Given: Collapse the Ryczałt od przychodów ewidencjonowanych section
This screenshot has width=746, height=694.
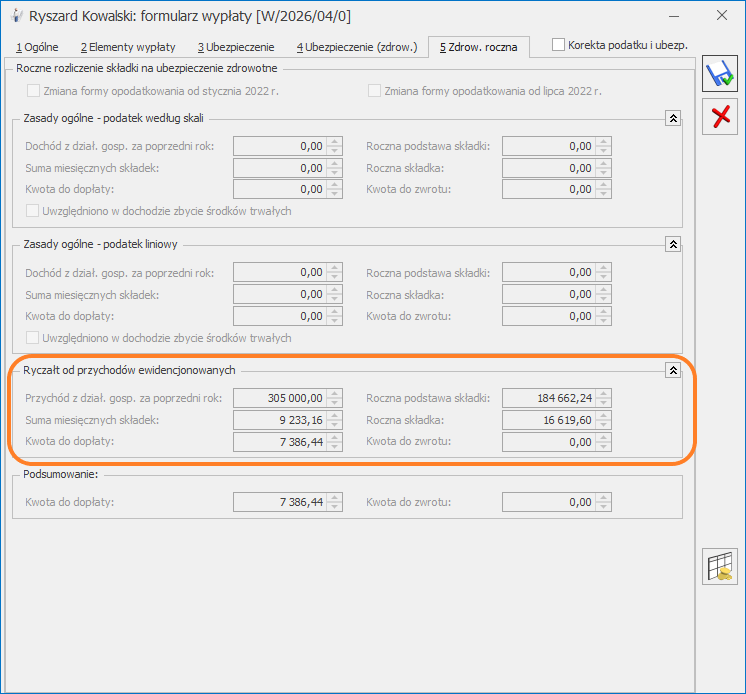Looking at the screenshot, I should pos(673,370).
